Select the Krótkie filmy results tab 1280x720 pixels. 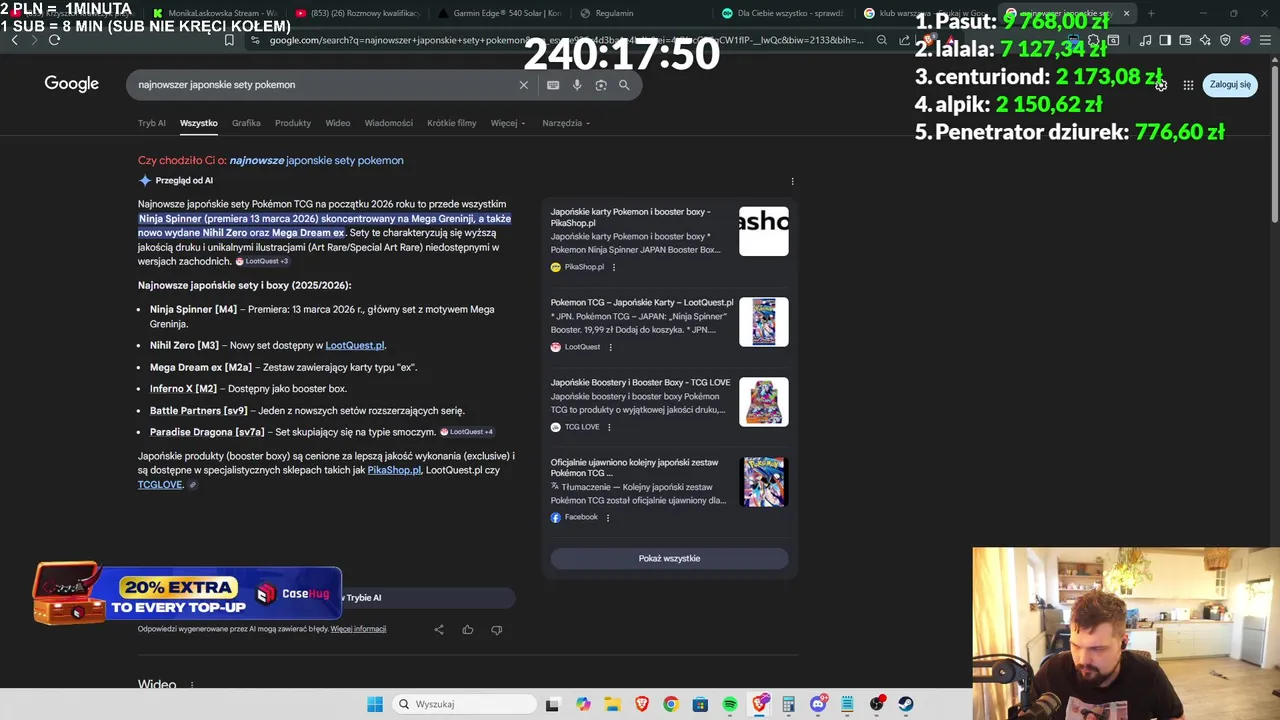click(x=452, y=123)
